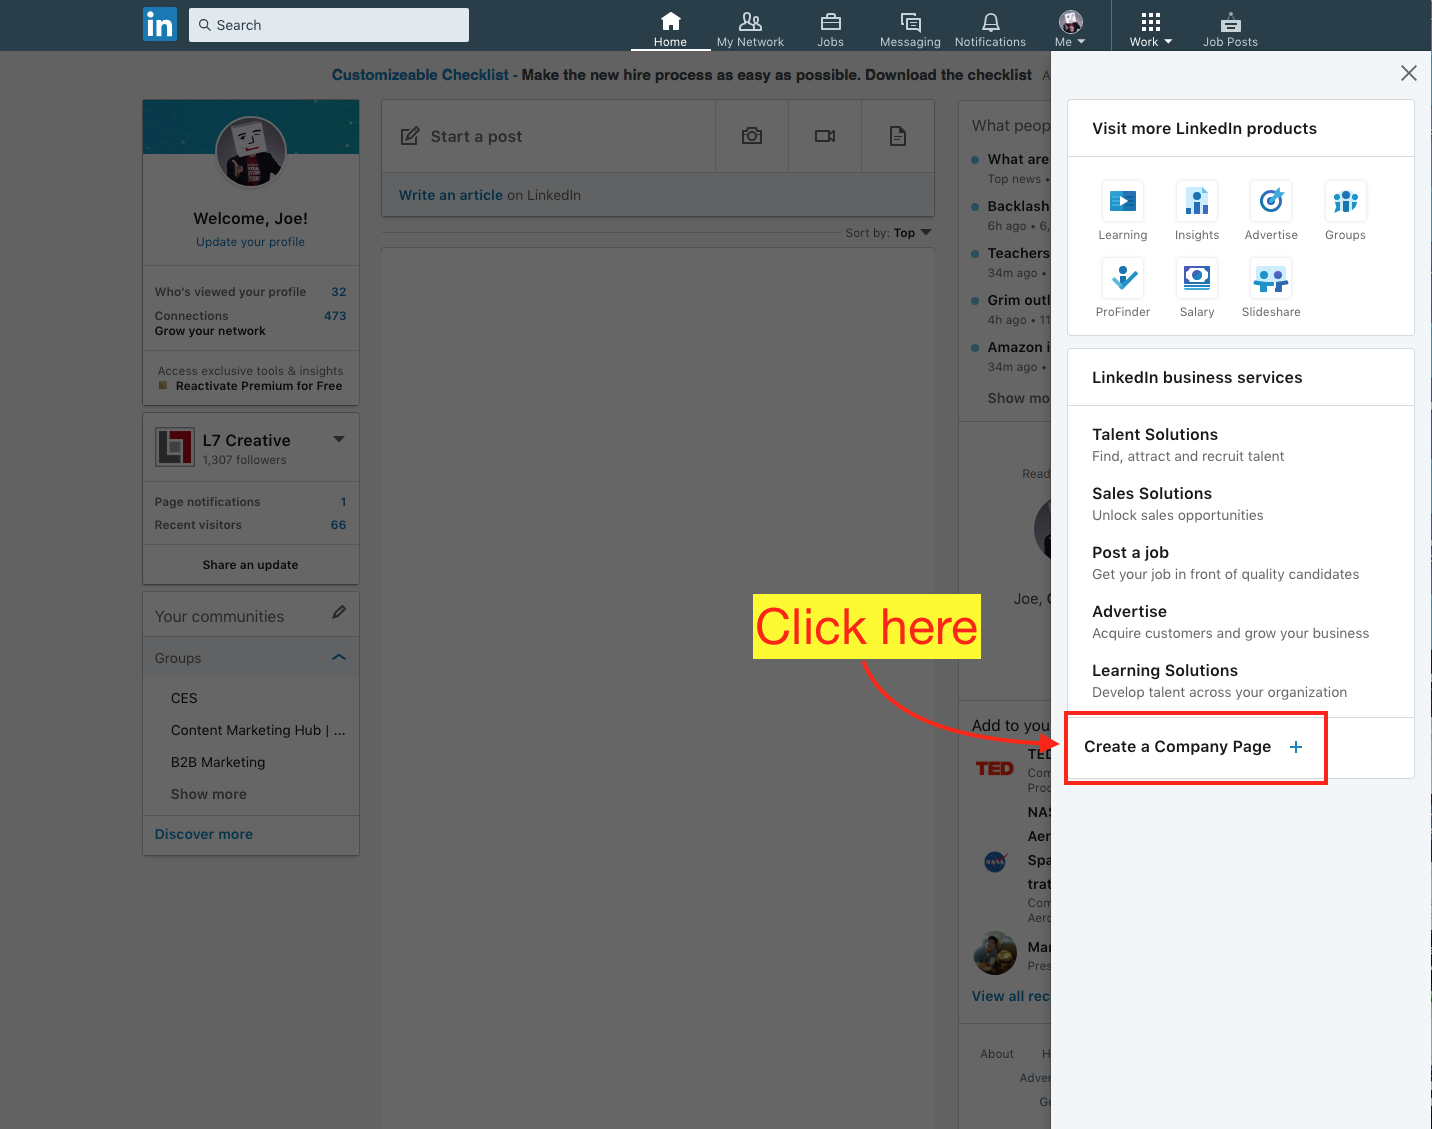Open Content Marketing Hub group
This screenshot has height=1129, width=1432.
[258, 730]
